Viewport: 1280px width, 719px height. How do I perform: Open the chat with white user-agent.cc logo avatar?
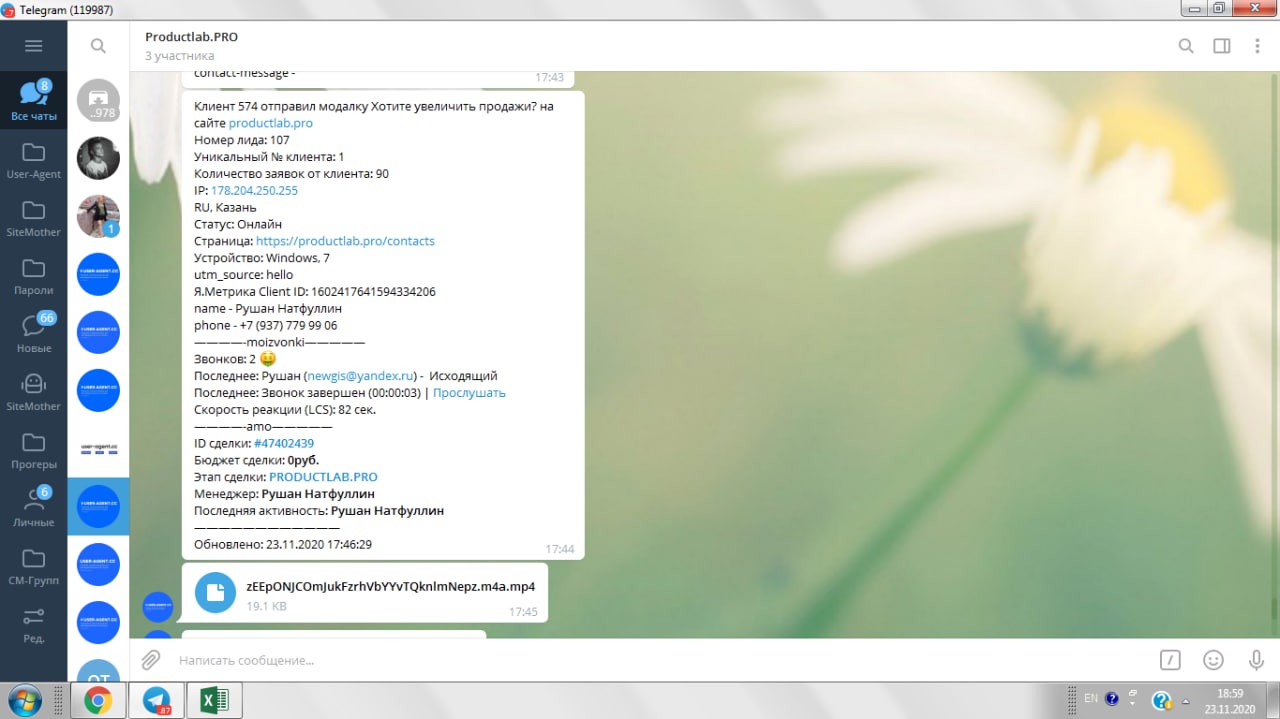coord(98,448)
